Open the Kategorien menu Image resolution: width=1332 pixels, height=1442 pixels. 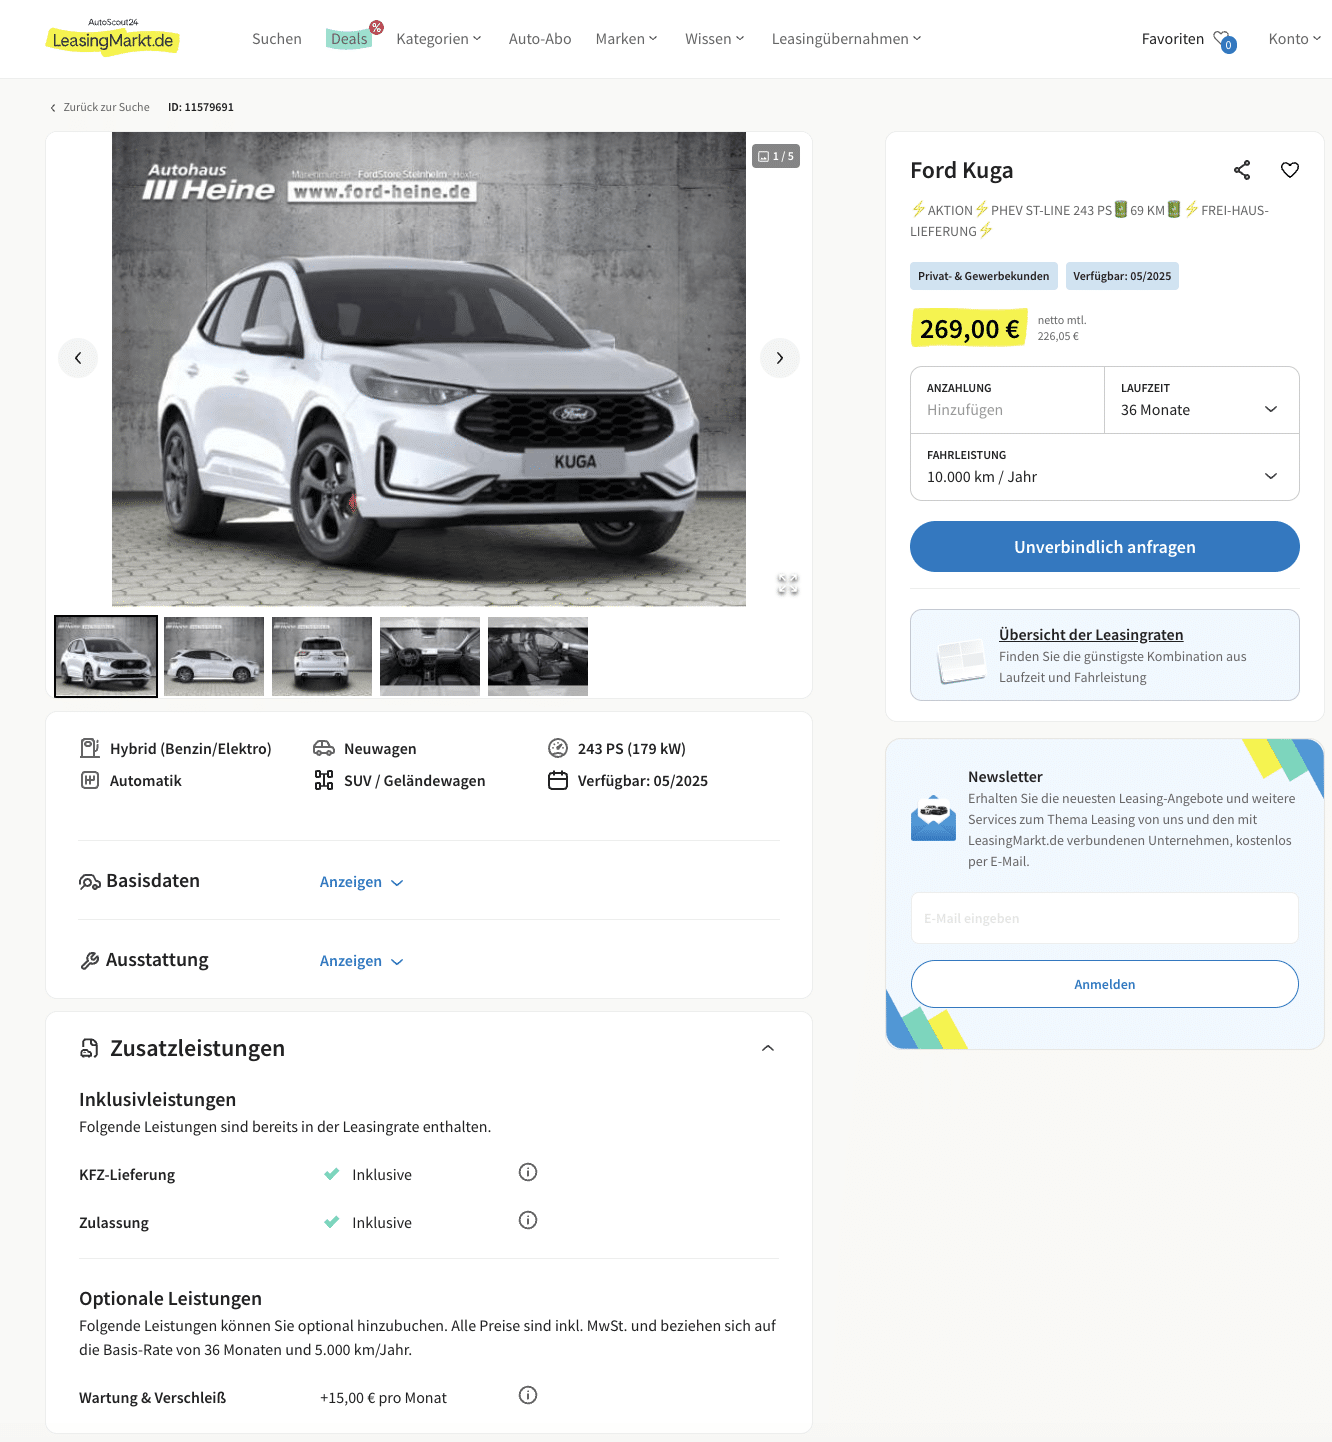pyautogui.click(x=439, y=39)
